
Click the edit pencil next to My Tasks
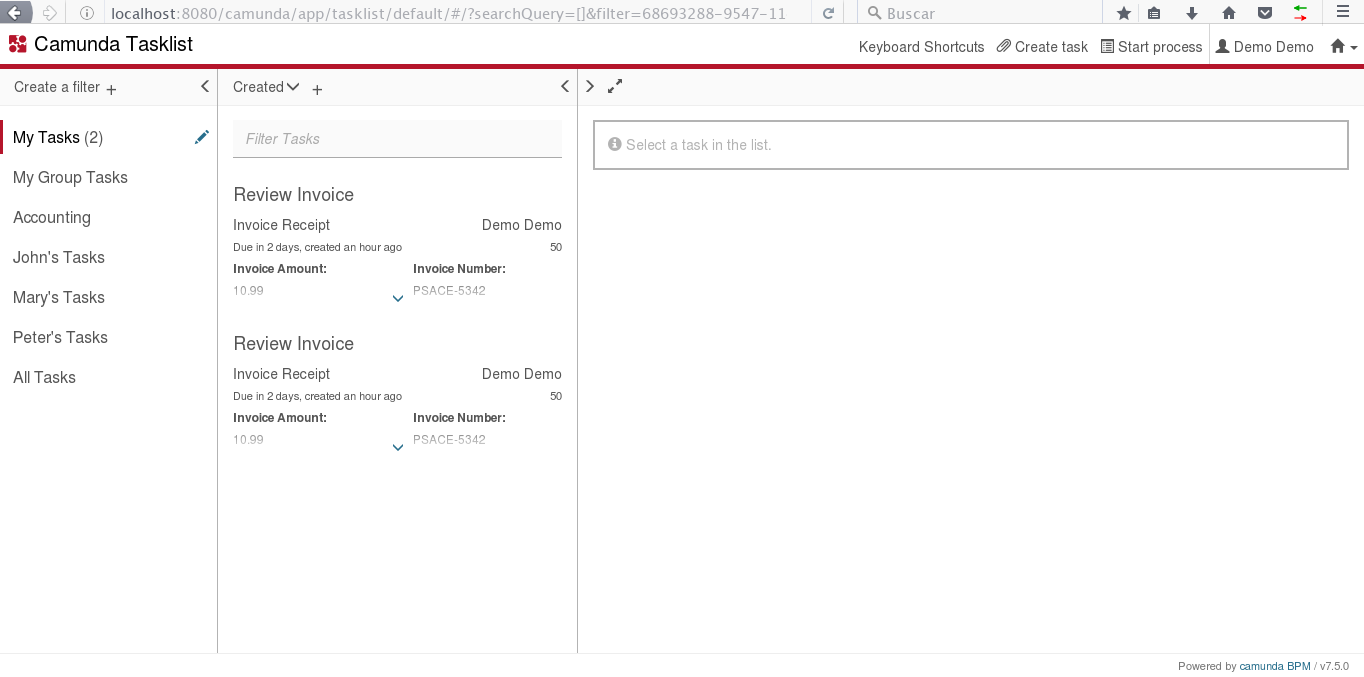(202, 137)
